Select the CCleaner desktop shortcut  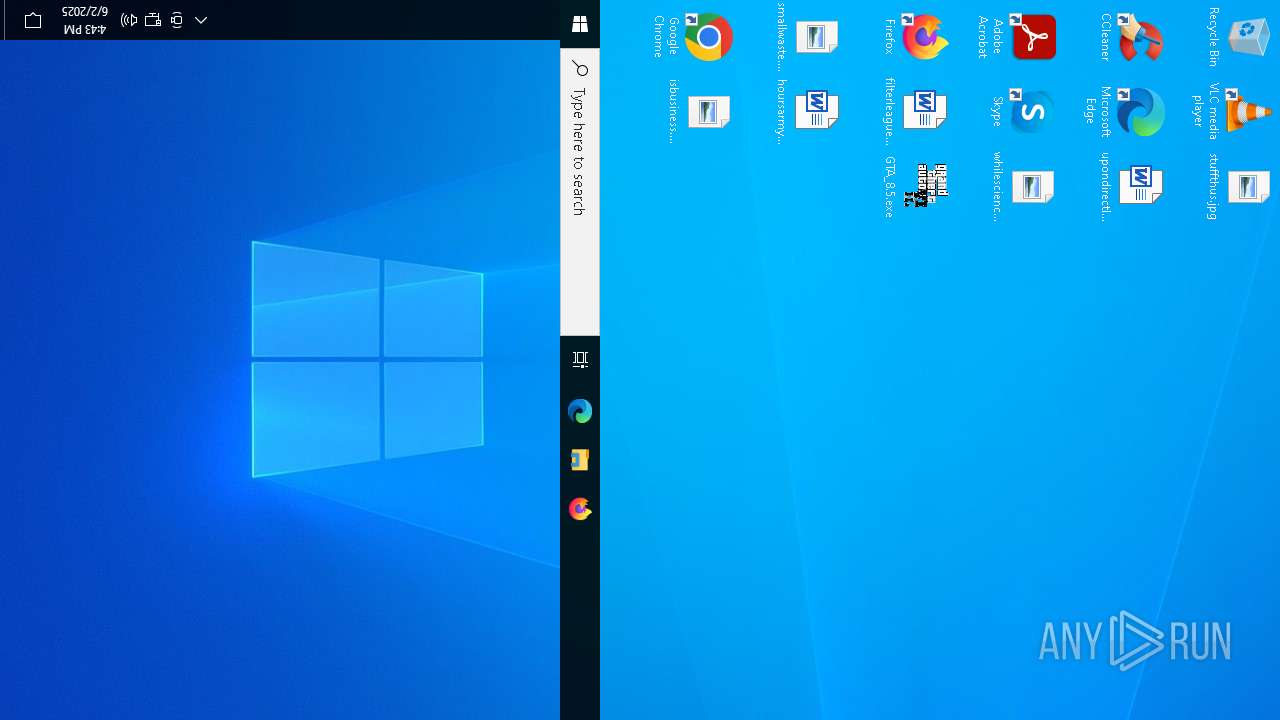pyautogui.click(x=1131, y=37)
